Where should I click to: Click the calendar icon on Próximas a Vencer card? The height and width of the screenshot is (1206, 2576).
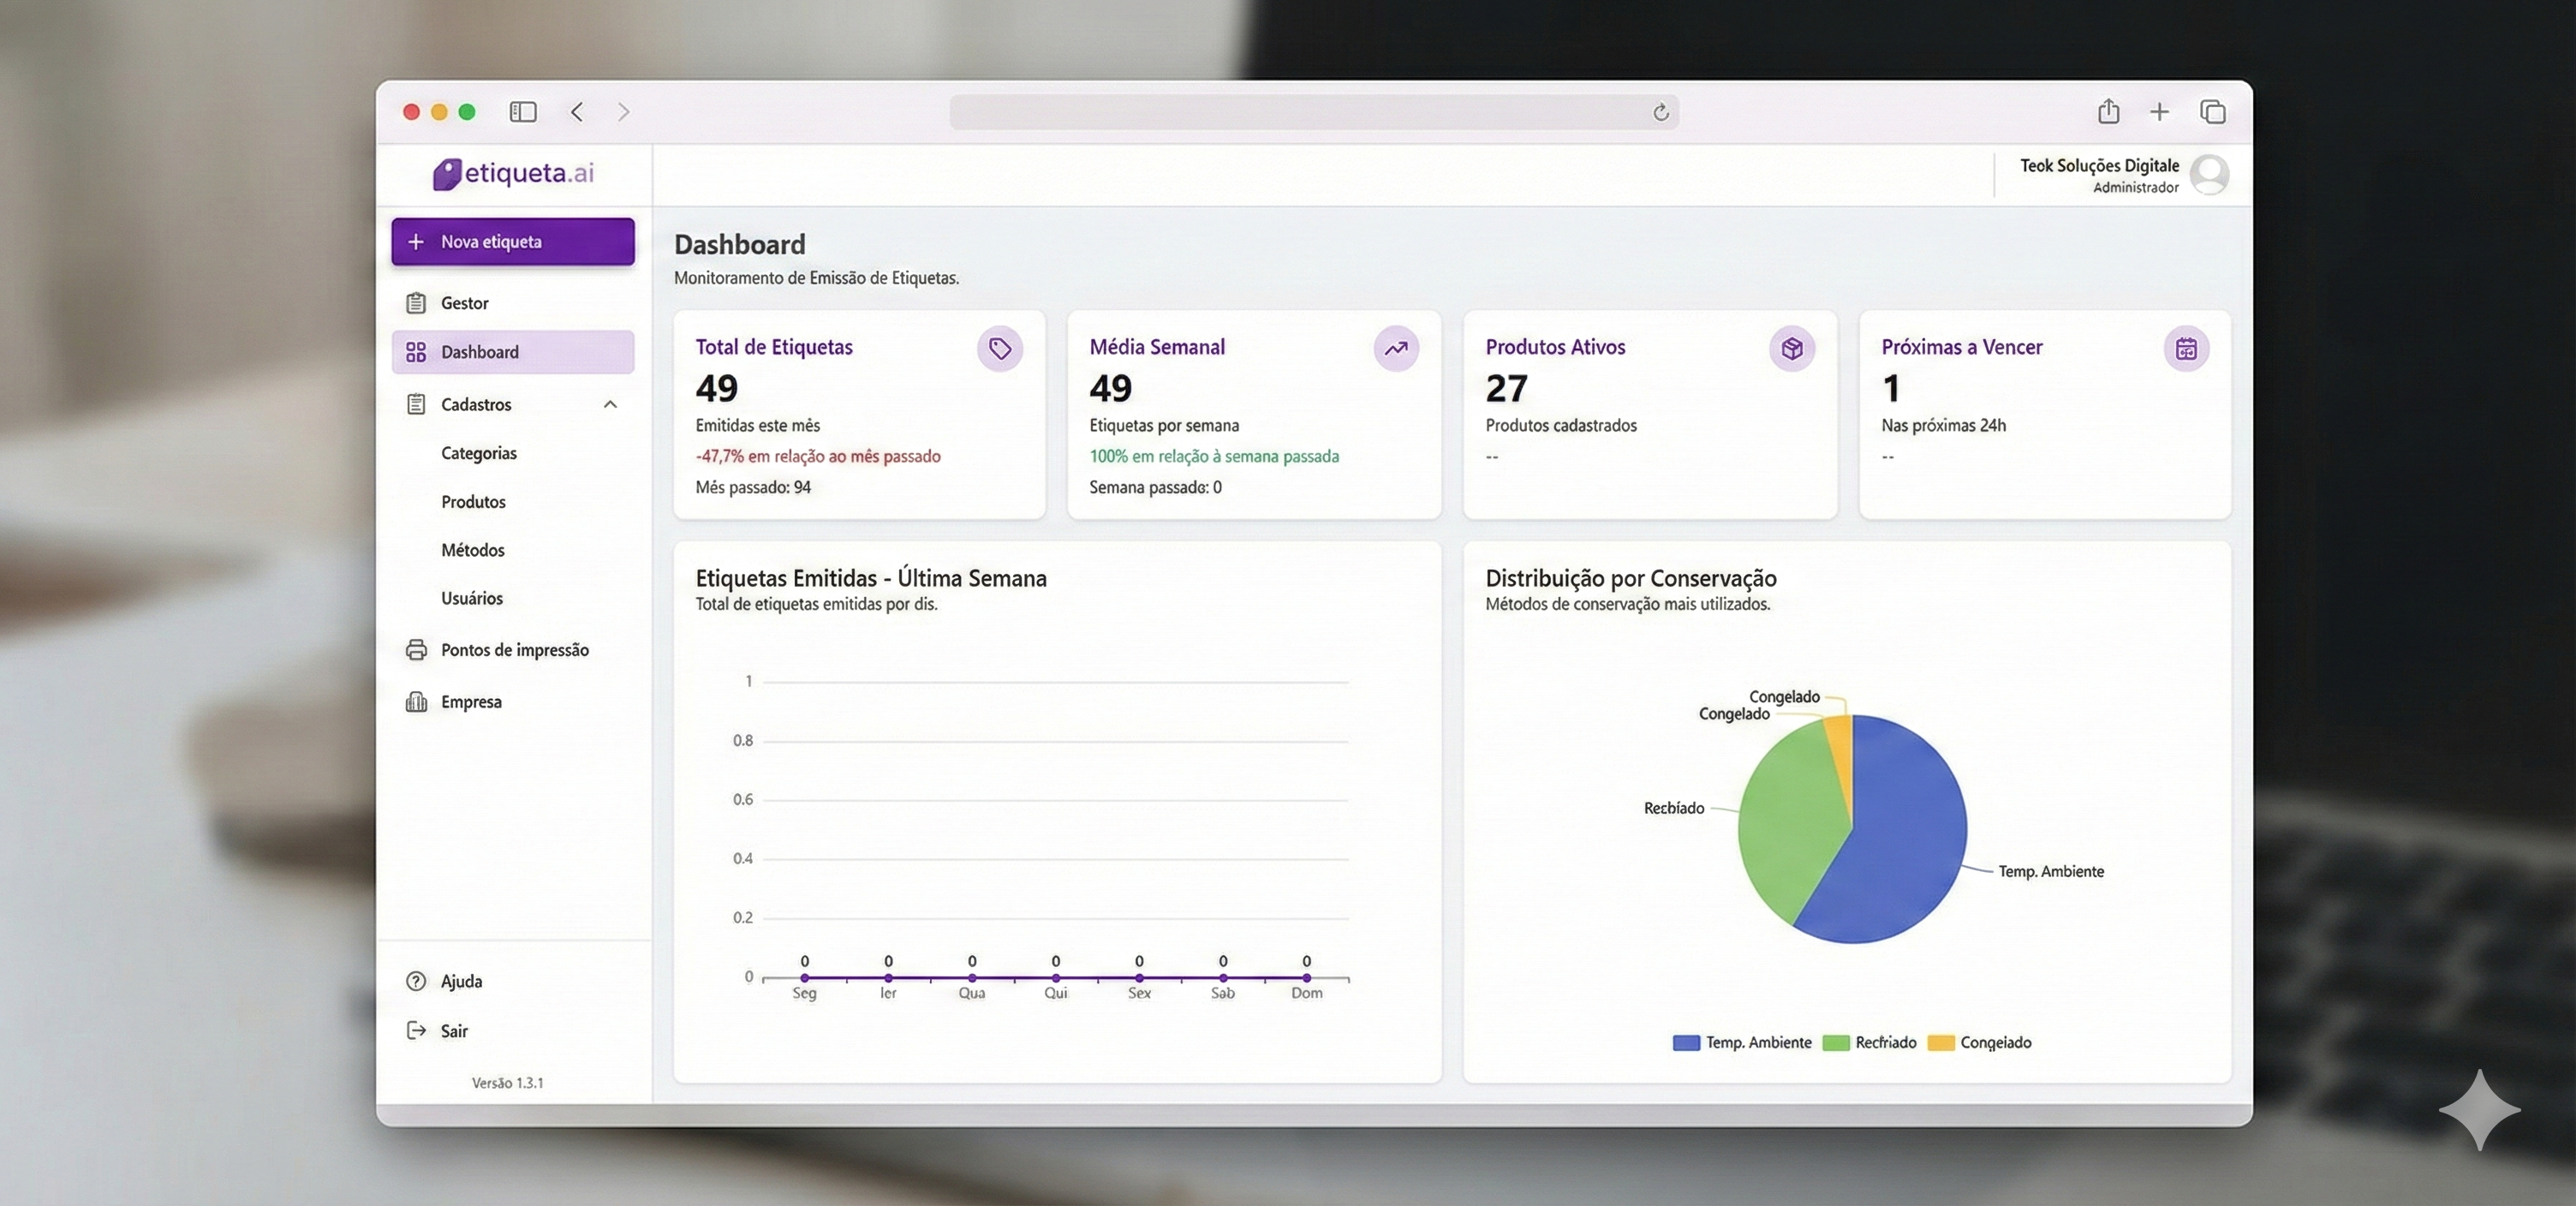coord(2188,348)
